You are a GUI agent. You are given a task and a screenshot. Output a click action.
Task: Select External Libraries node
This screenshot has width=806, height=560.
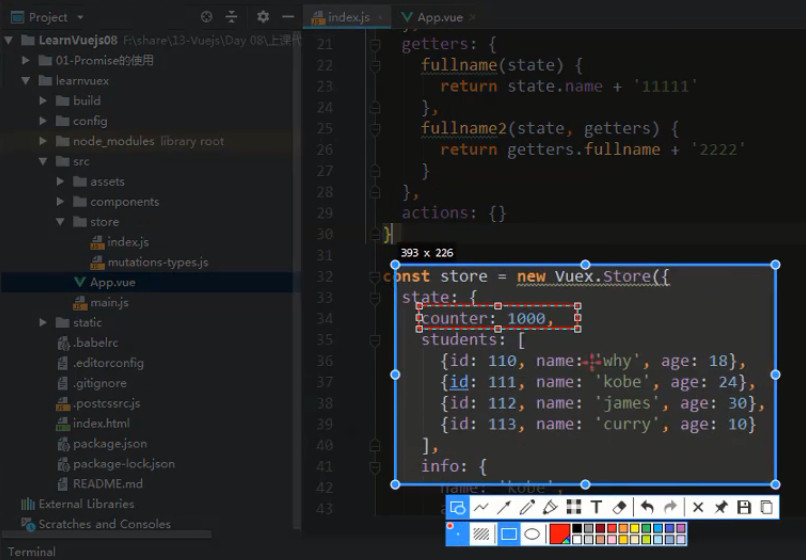(x=78, y=504)
